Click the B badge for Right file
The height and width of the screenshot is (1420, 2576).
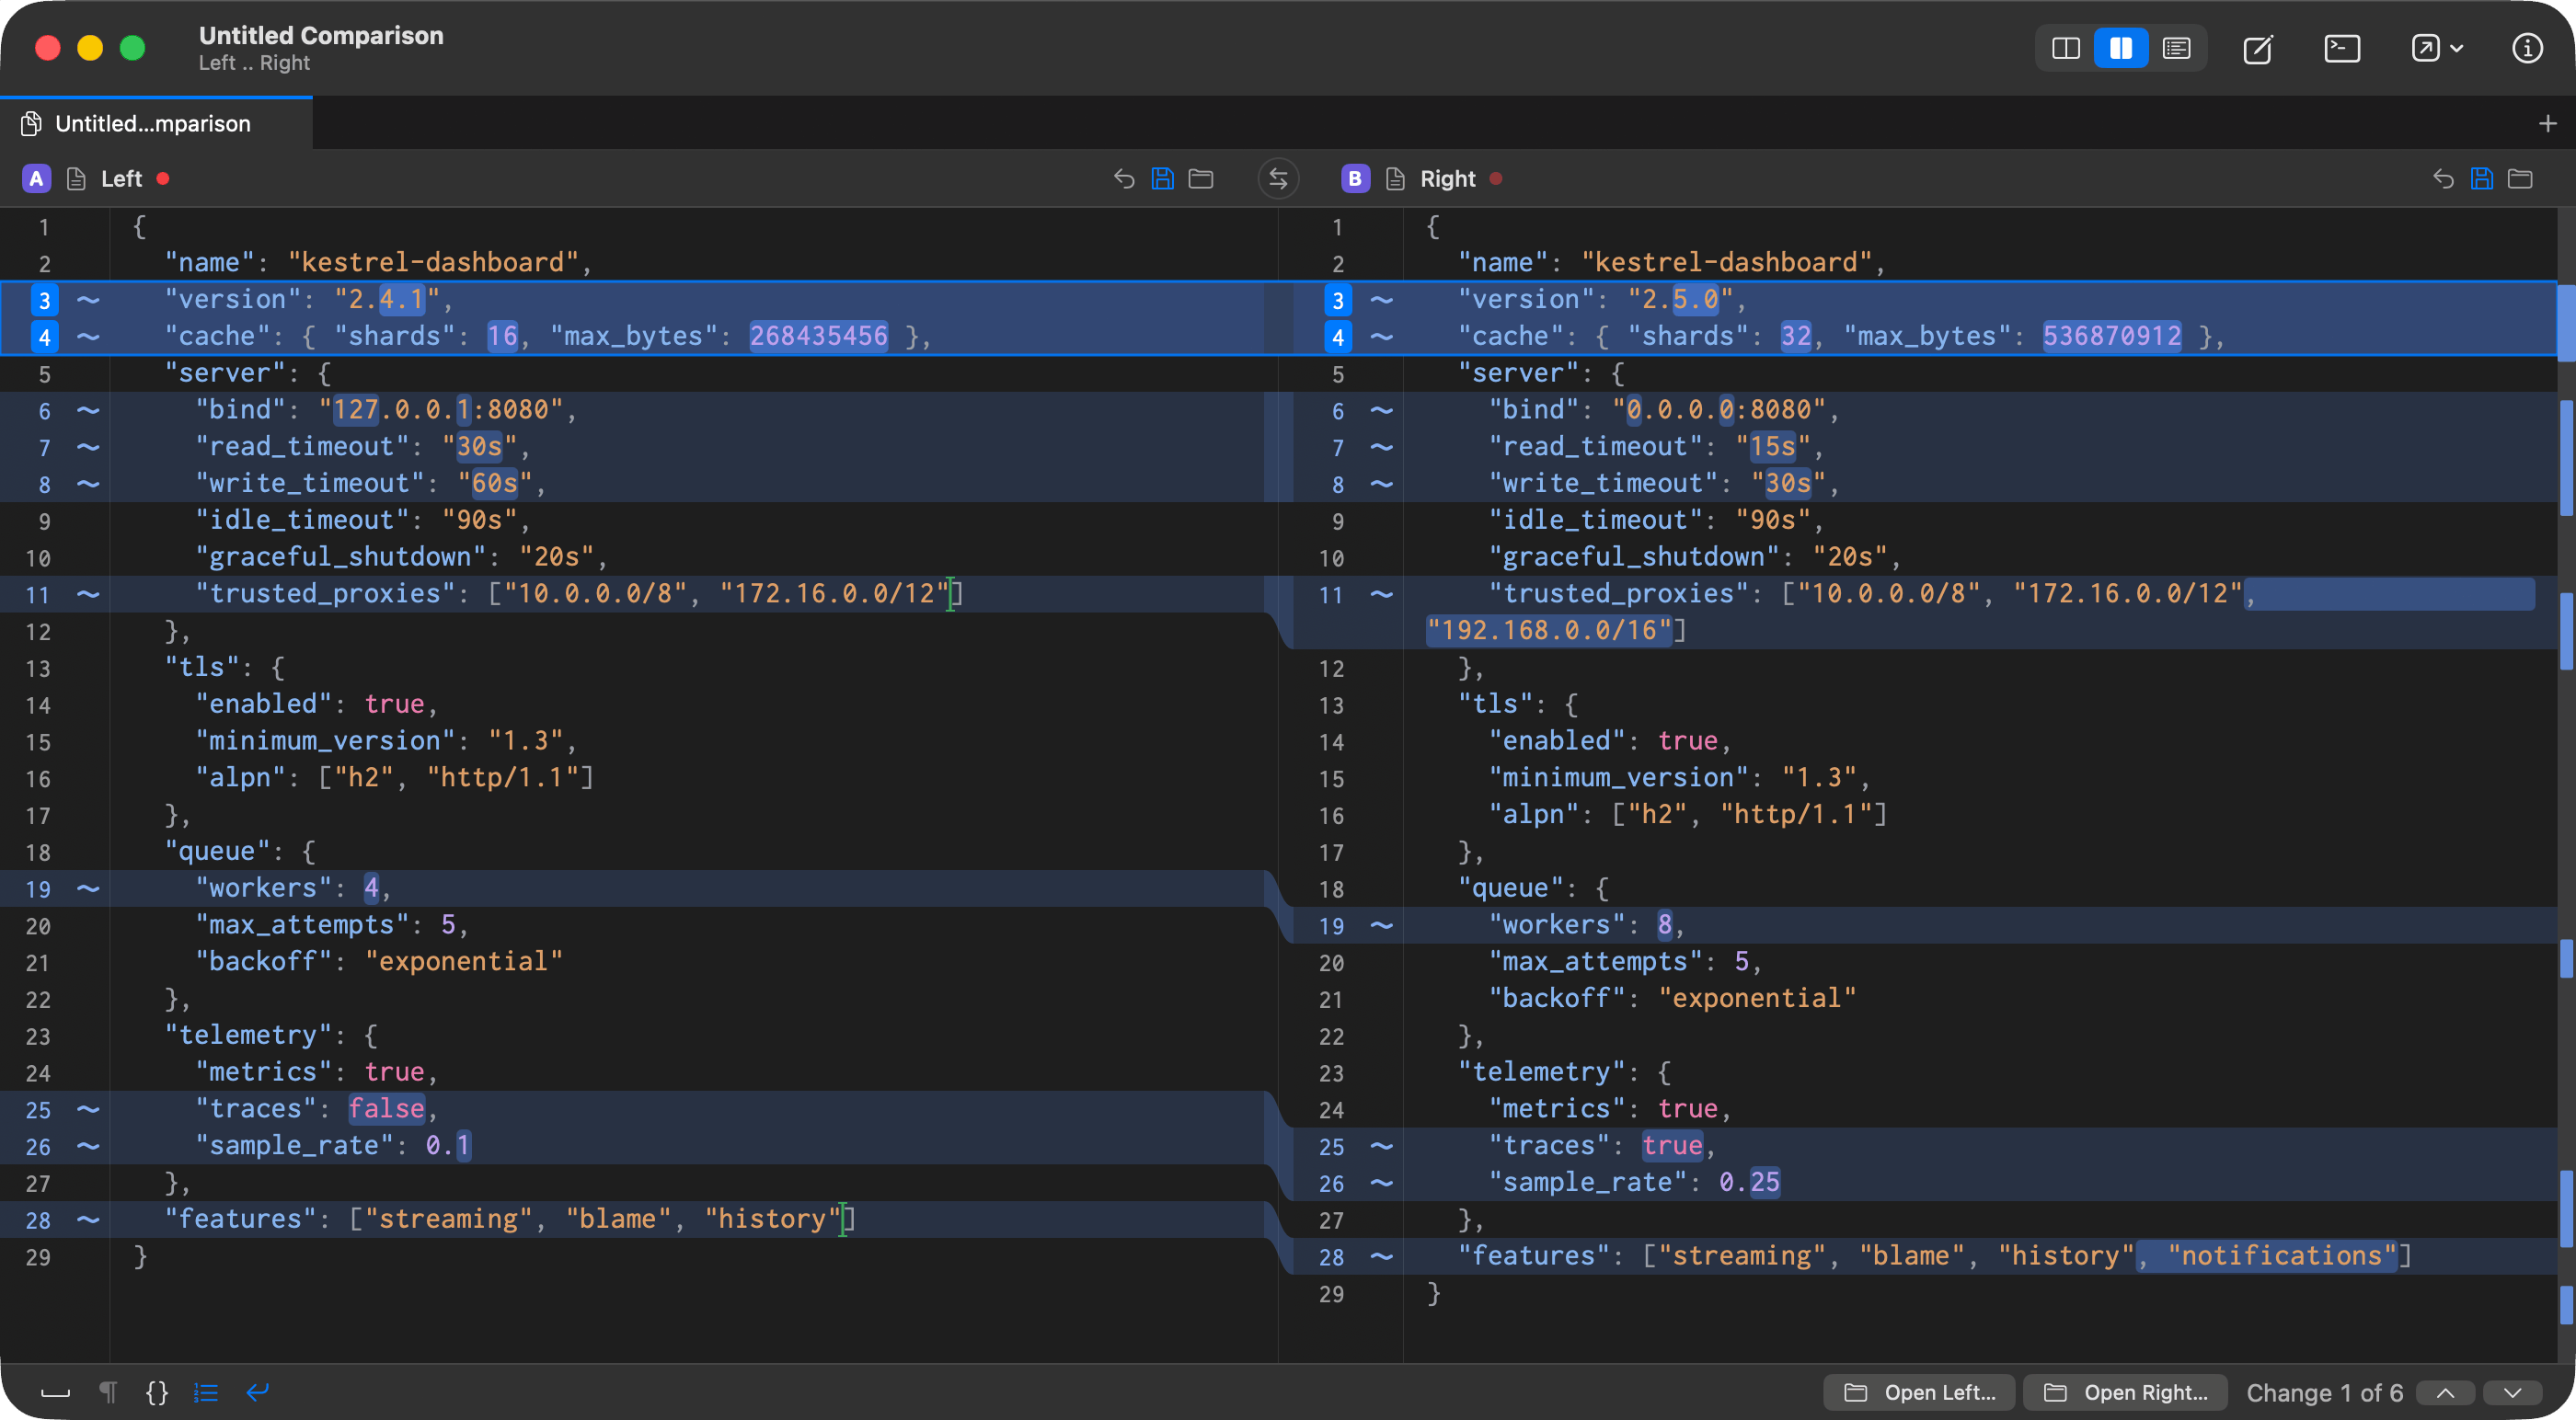pos(1355,179)
